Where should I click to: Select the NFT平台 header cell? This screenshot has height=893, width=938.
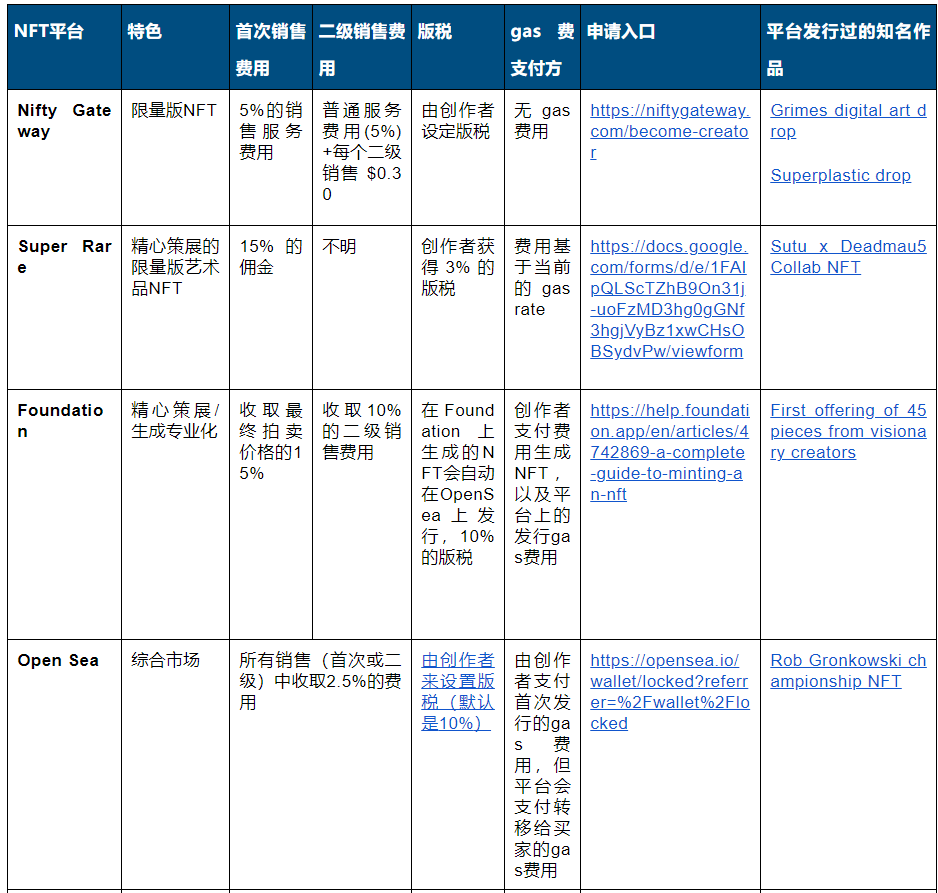point(65,47)
